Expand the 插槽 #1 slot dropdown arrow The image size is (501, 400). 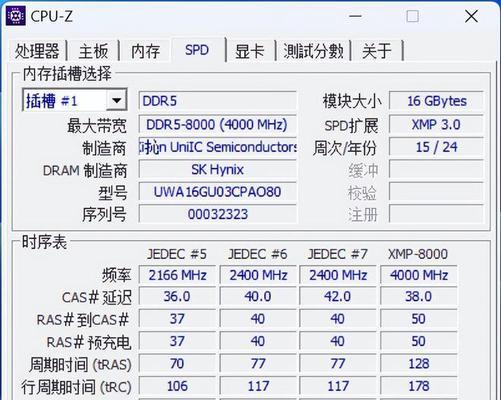[116, 100]
